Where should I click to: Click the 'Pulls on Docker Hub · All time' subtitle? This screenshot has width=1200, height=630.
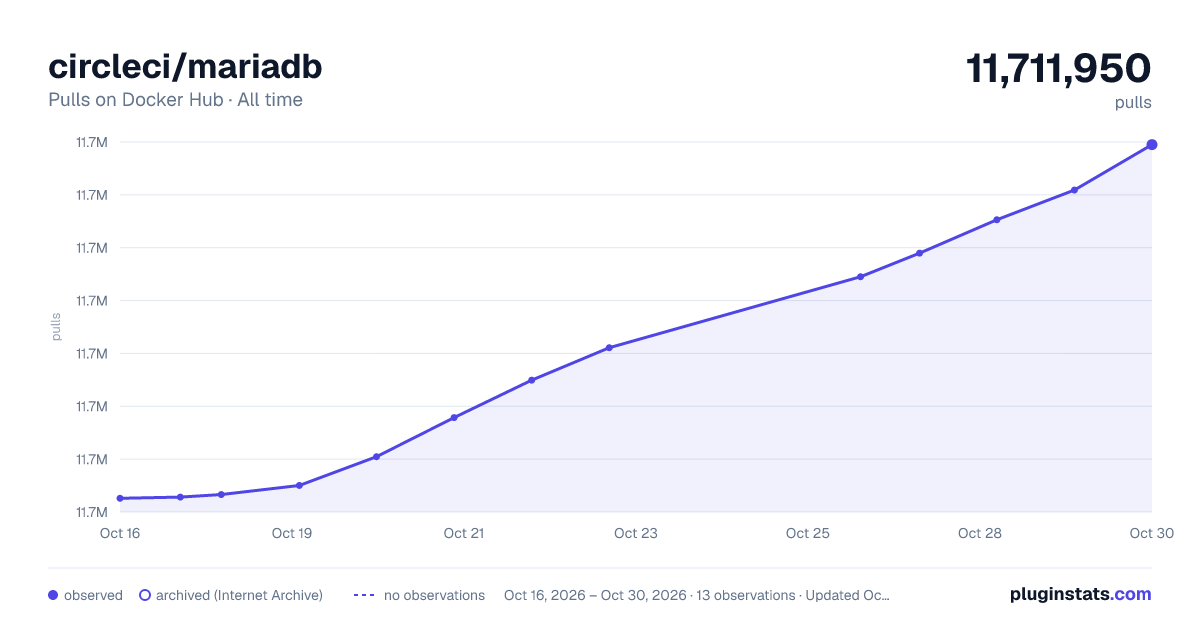175,100
